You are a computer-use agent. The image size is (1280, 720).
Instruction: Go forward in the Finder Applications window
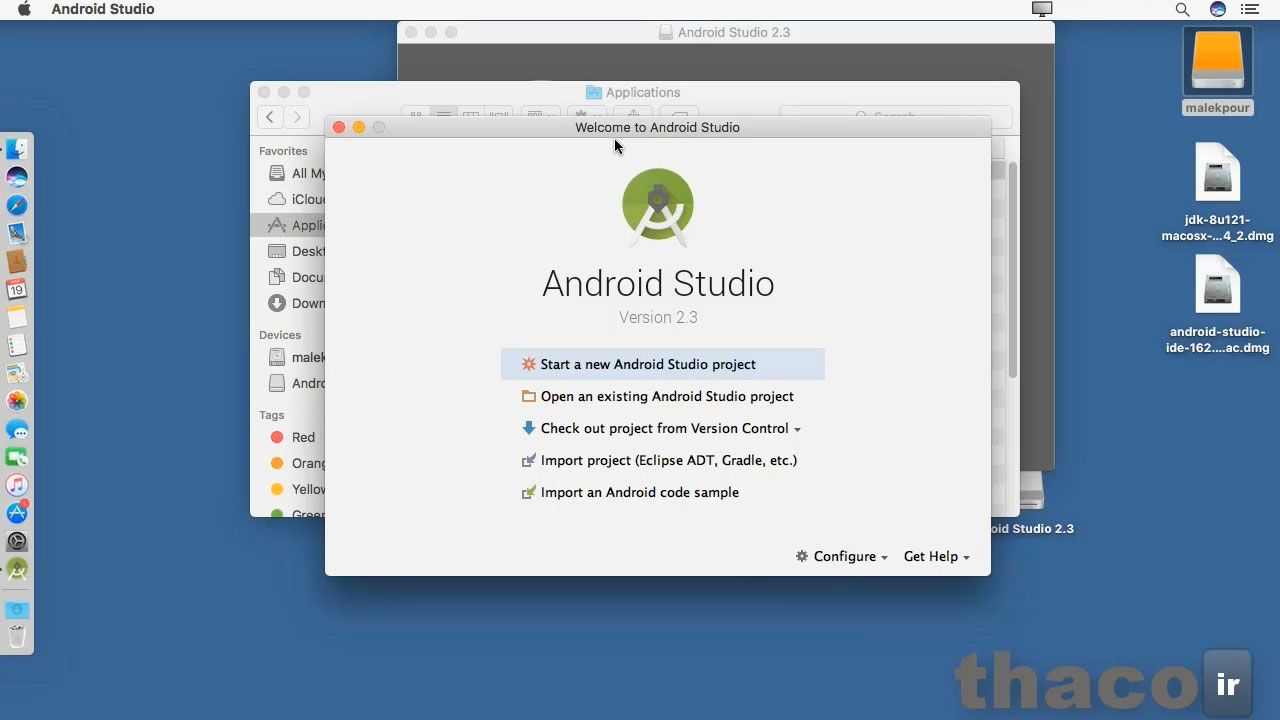coord(296,117)
